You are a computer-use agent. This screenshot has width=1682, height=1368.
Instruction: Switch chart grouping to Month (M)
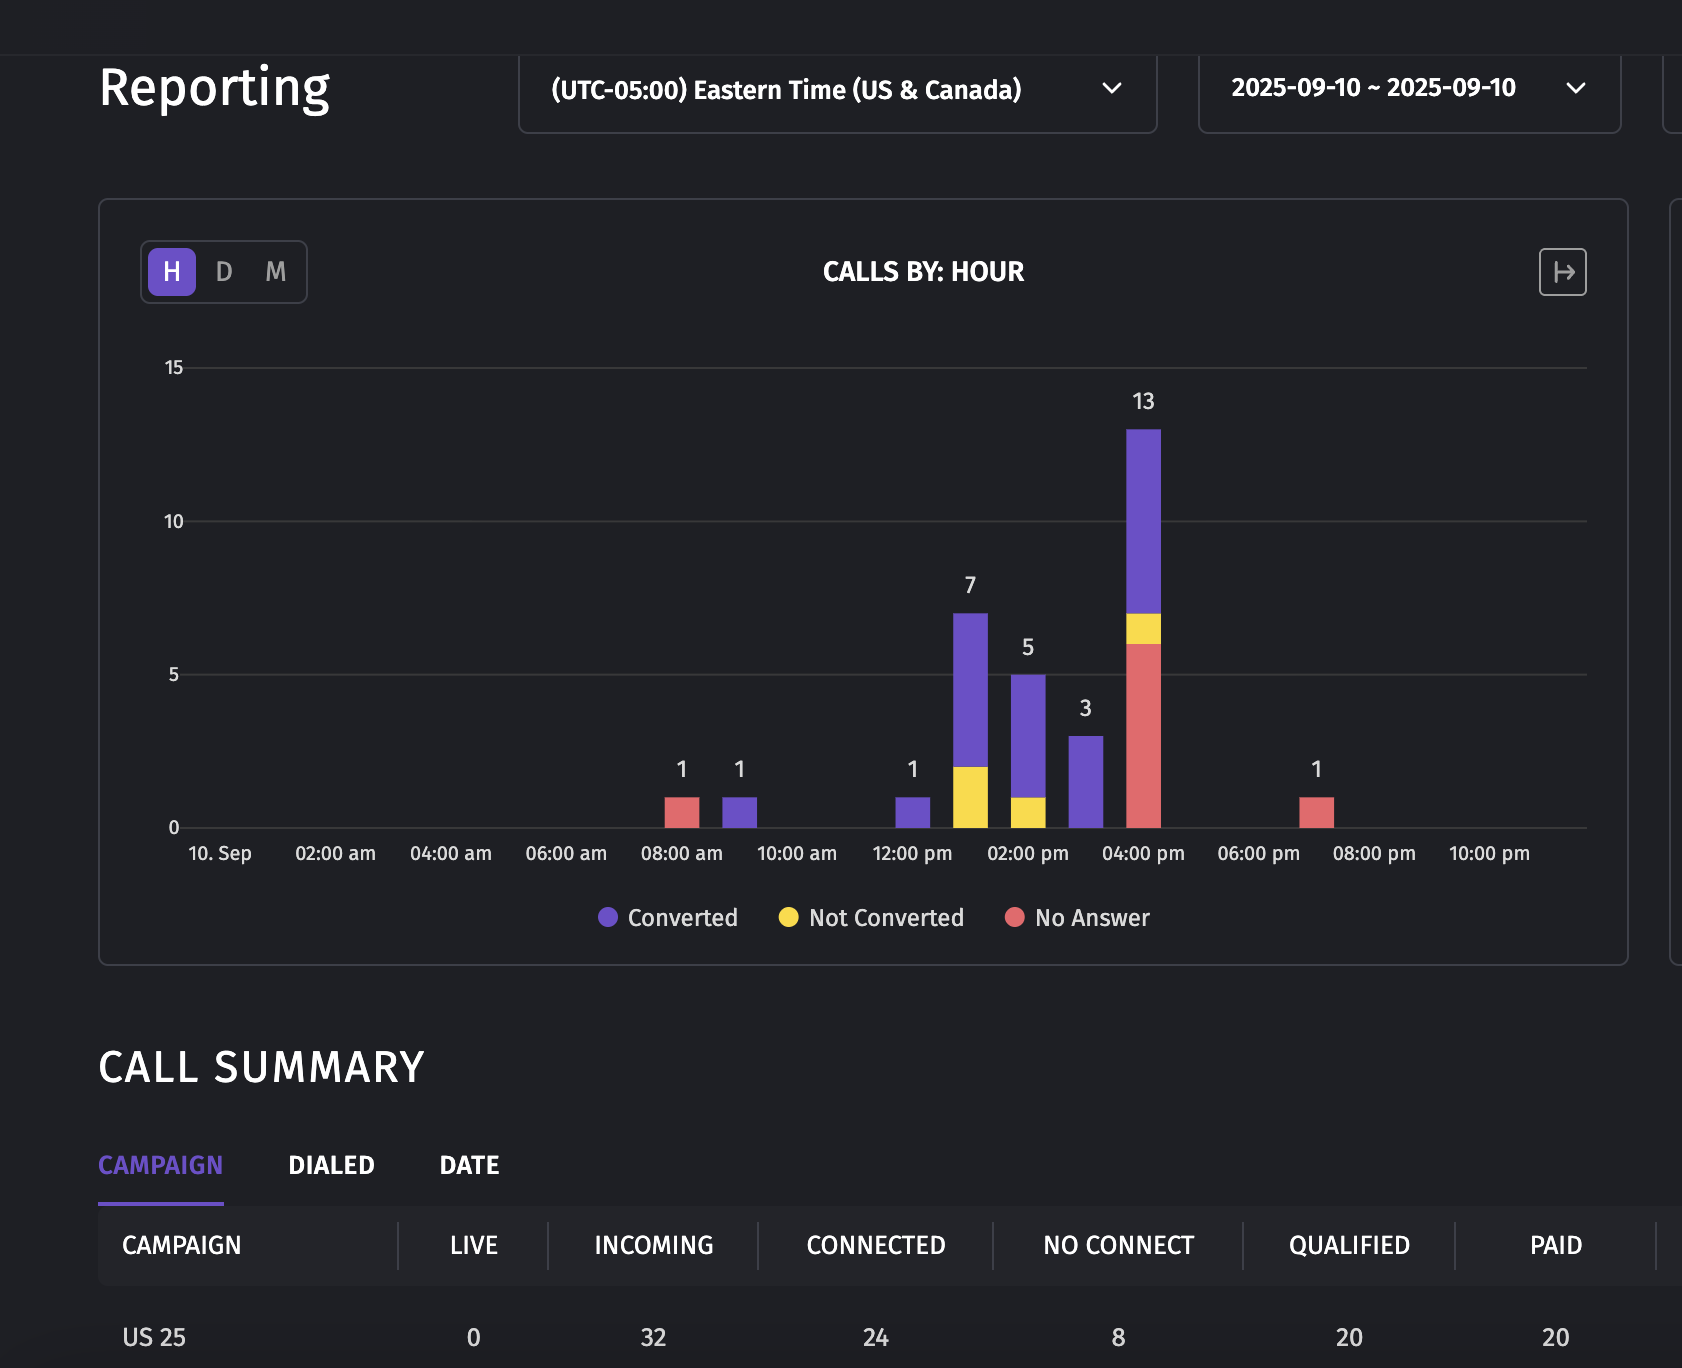pyautogui.click(x=276, y=272)
